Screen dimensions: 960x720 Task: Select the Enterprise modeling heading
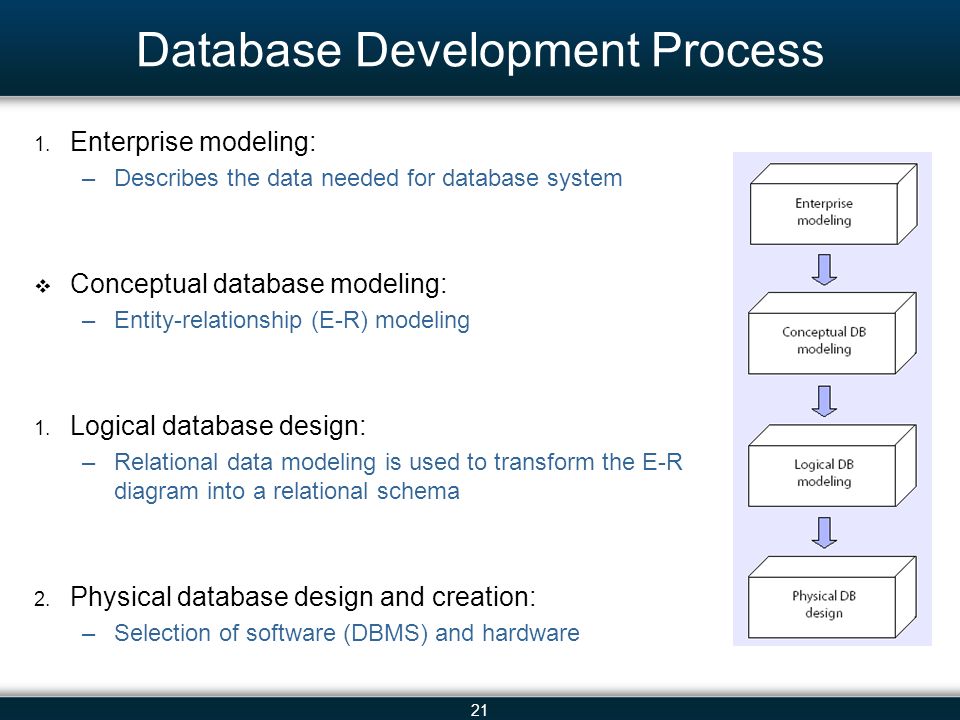[193, 142]
